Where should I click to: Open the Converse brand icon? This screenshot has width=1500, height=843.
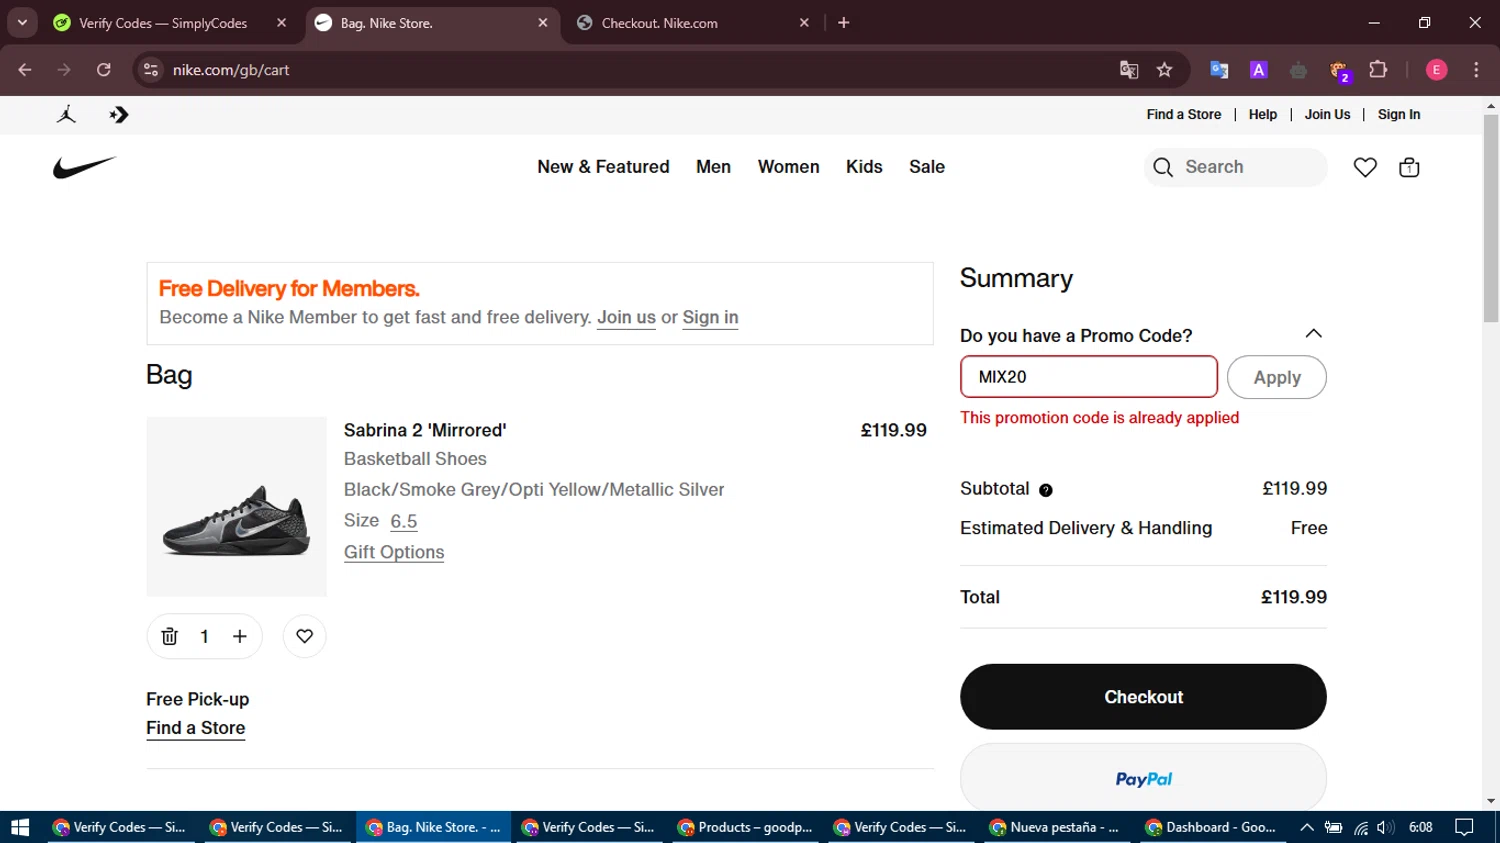pos(119,115)
